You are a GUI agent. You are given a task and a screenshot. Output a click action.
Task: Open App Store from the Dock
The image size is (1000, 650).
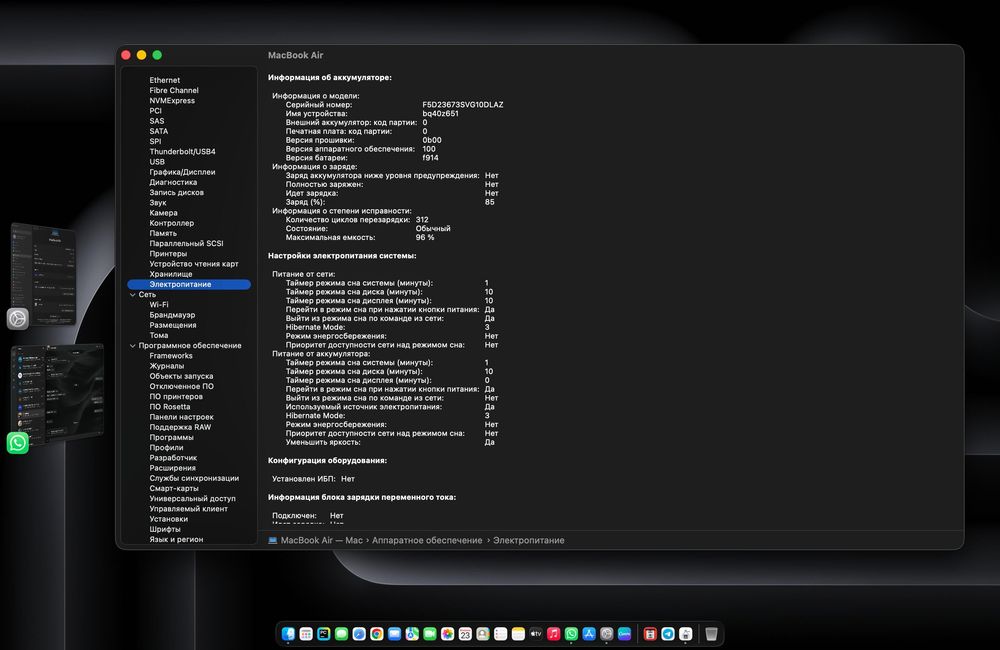(x=589, y=633)
